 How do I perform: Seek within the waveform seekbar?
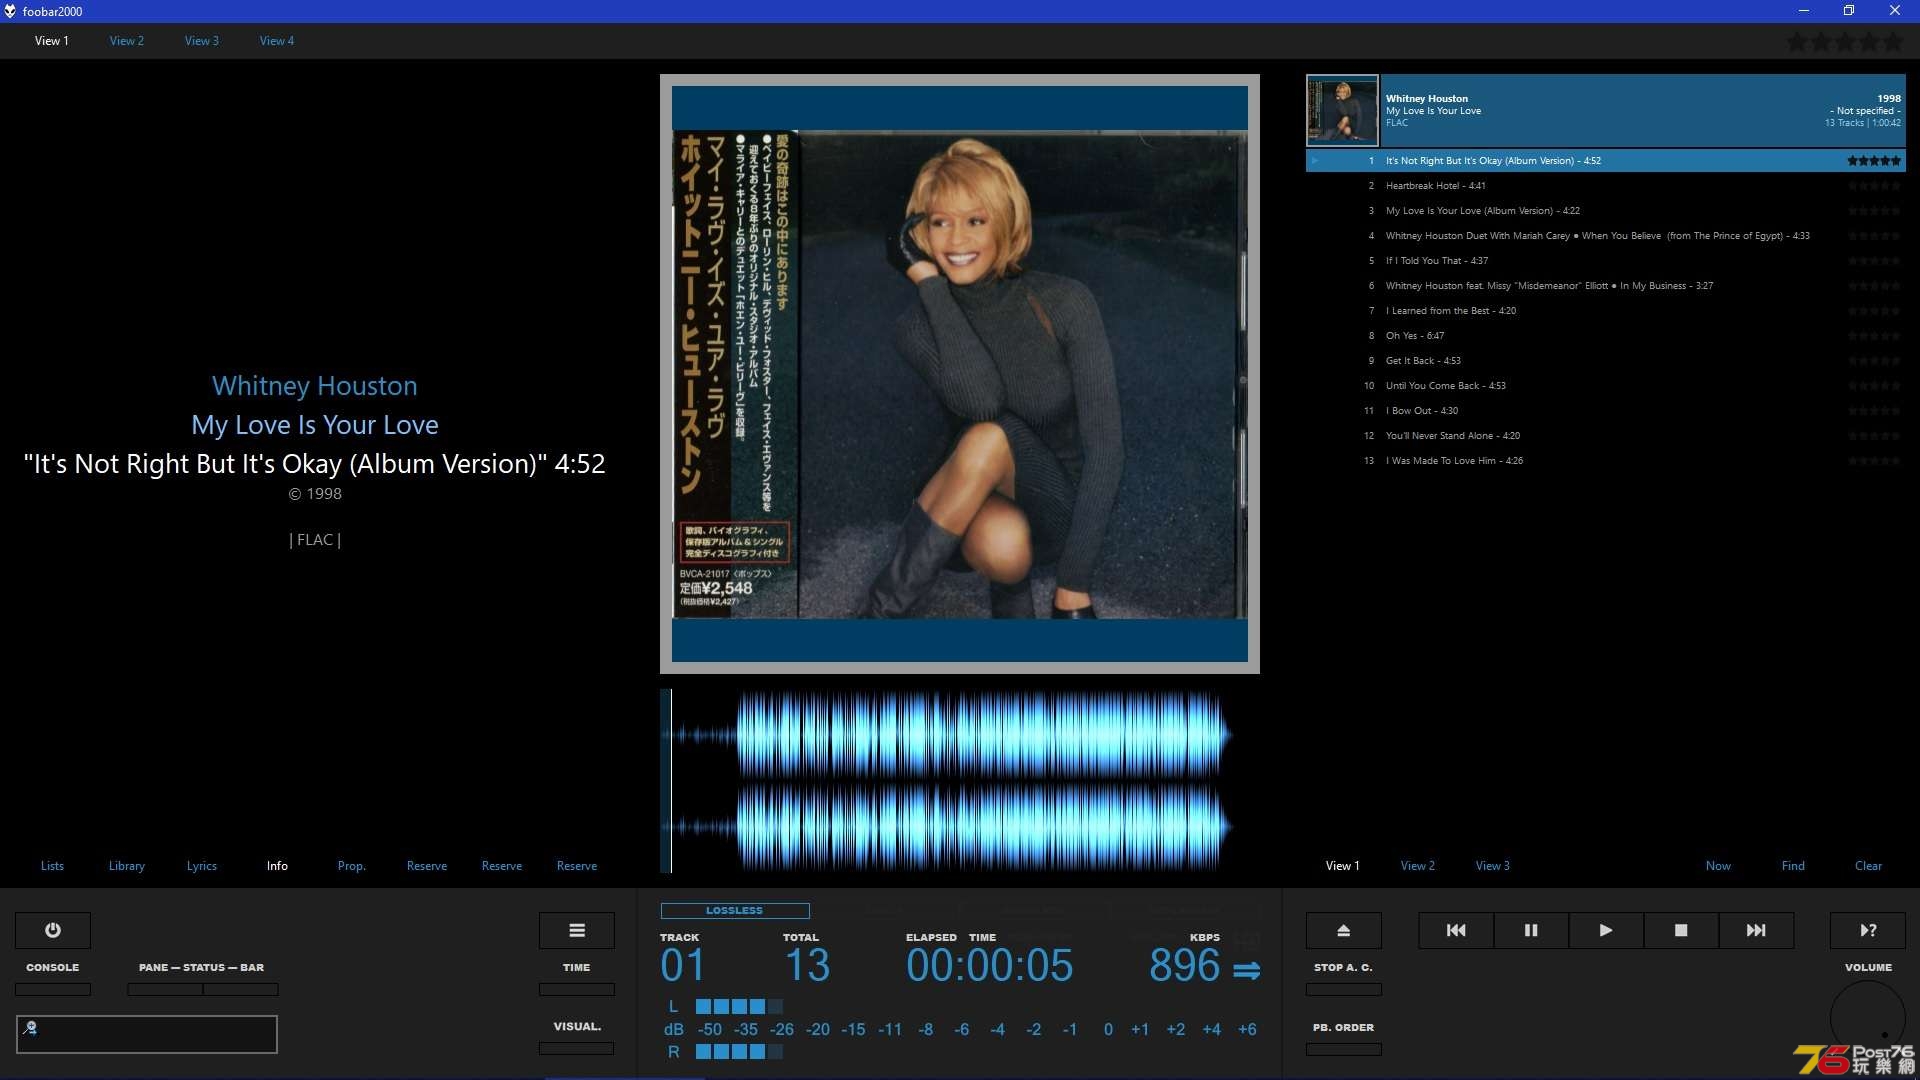(960, 781)
